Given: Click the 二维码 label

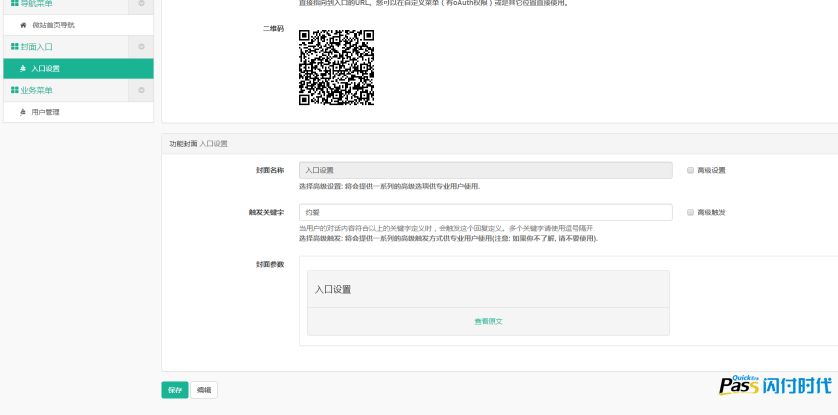Looking at the screenshot, I should [273, 29].
